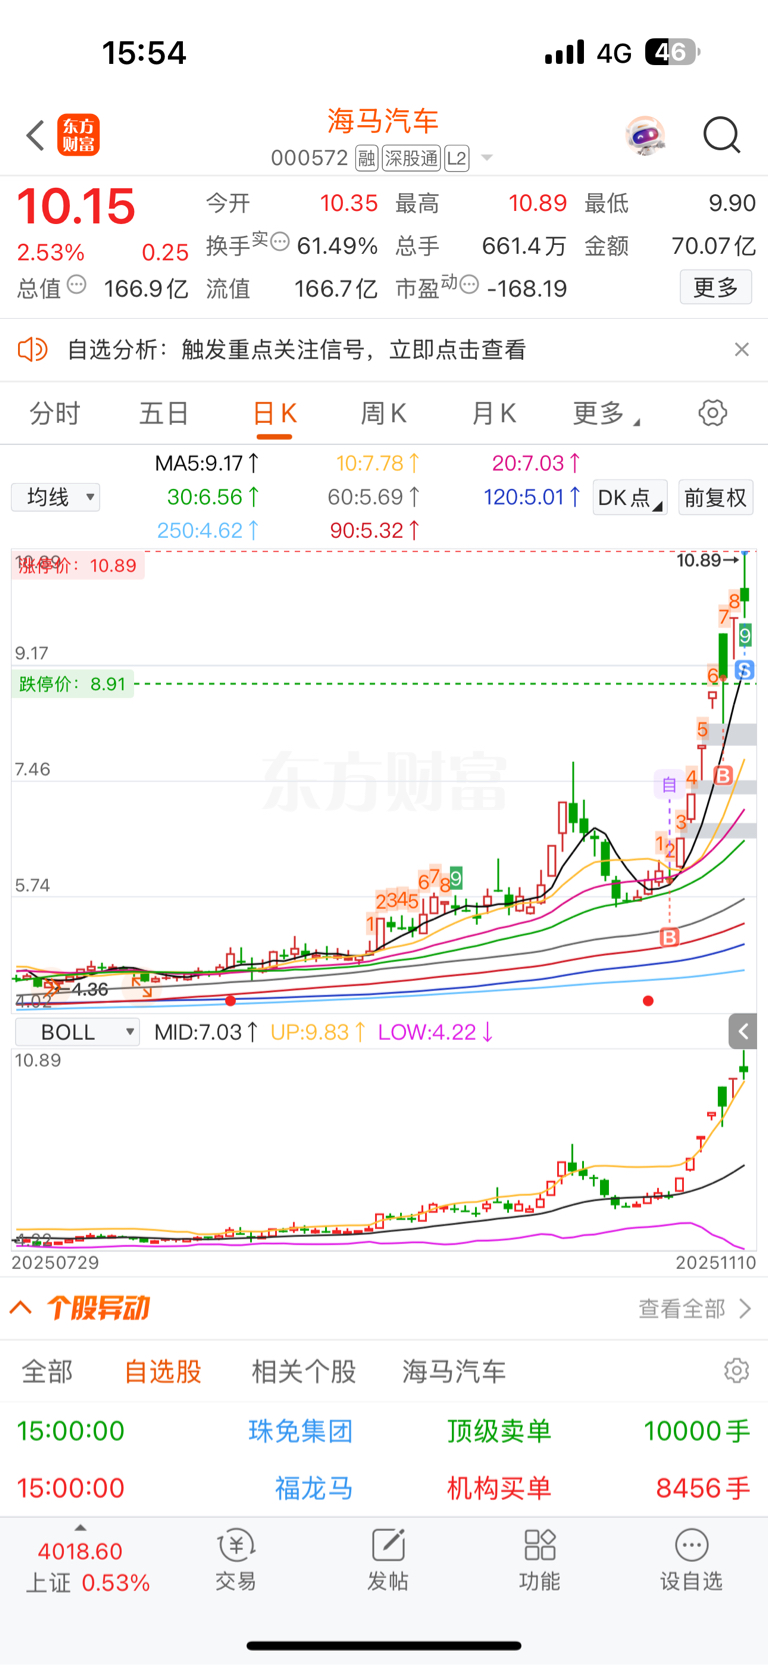This screenshot has width=768, height=1665.
Task: Switch to the 五日 tab
Action: tap(164, 413)
